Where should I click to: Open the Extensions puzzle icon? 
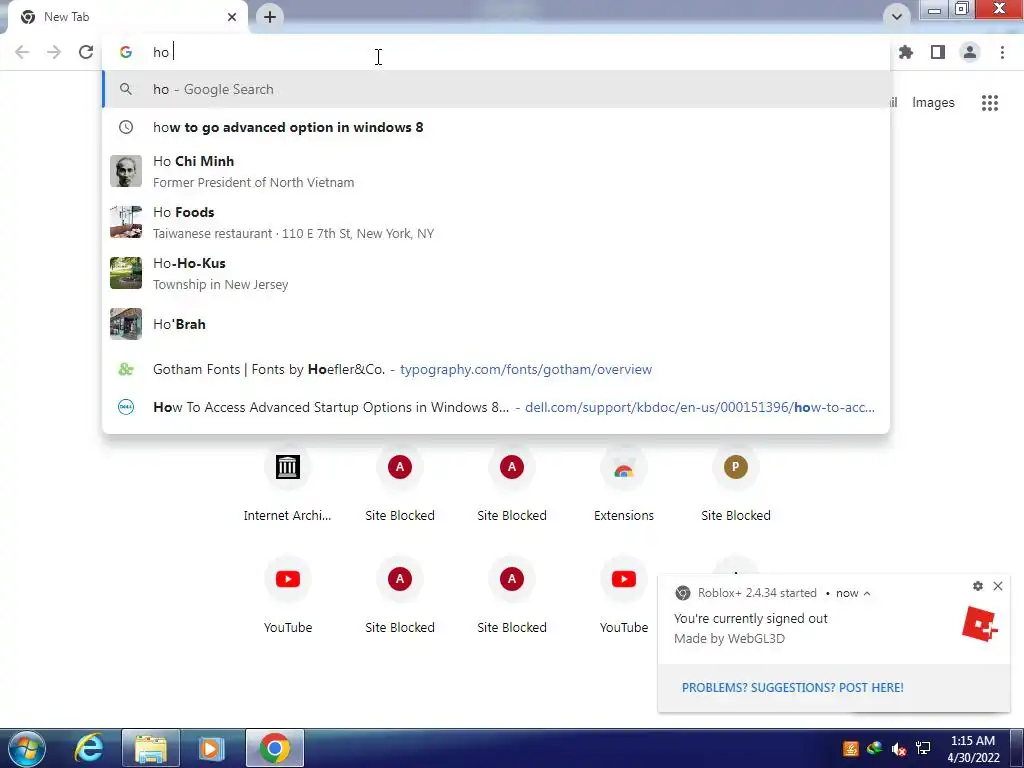[906, 52]
